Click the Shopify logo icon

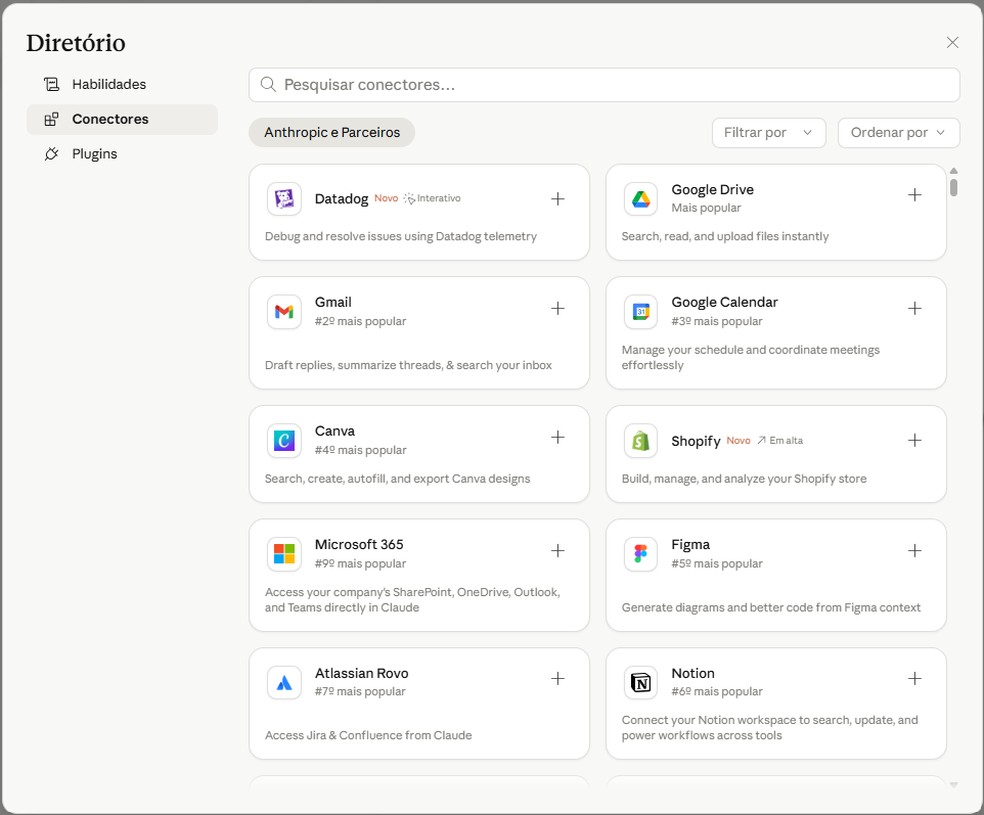tap(641, 440)
